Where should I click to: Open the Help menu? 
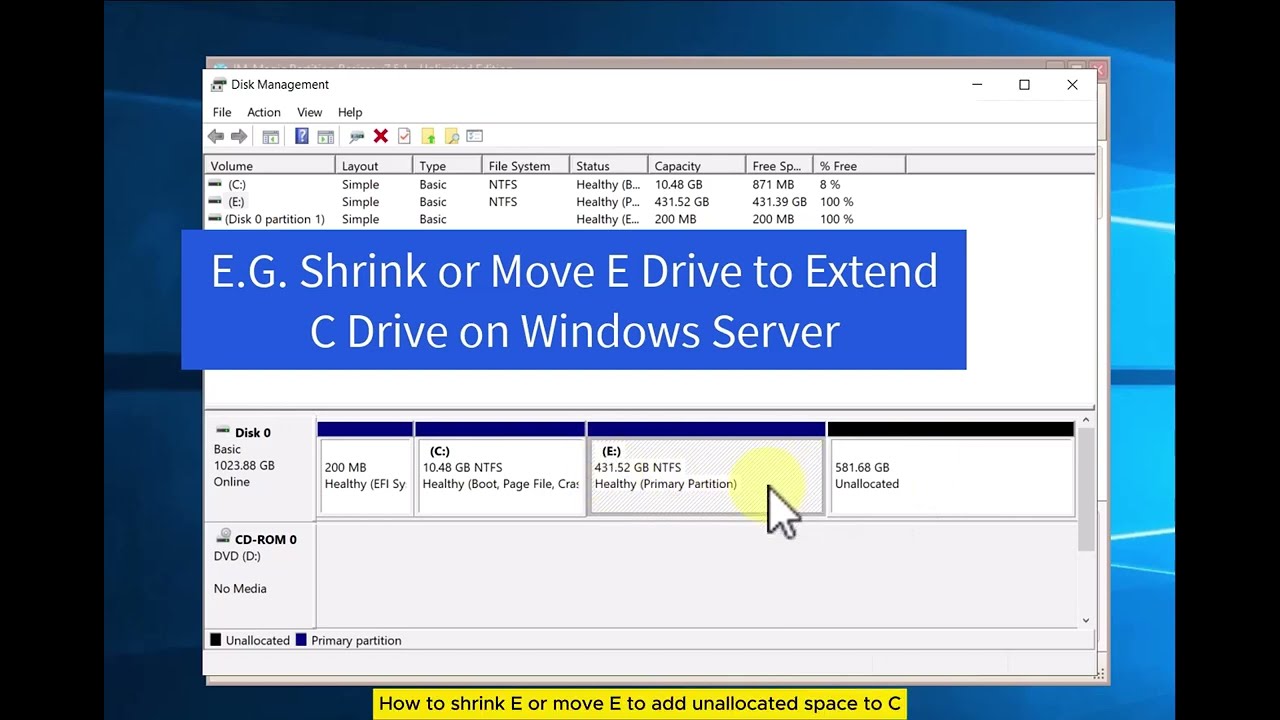click(350, 112)
